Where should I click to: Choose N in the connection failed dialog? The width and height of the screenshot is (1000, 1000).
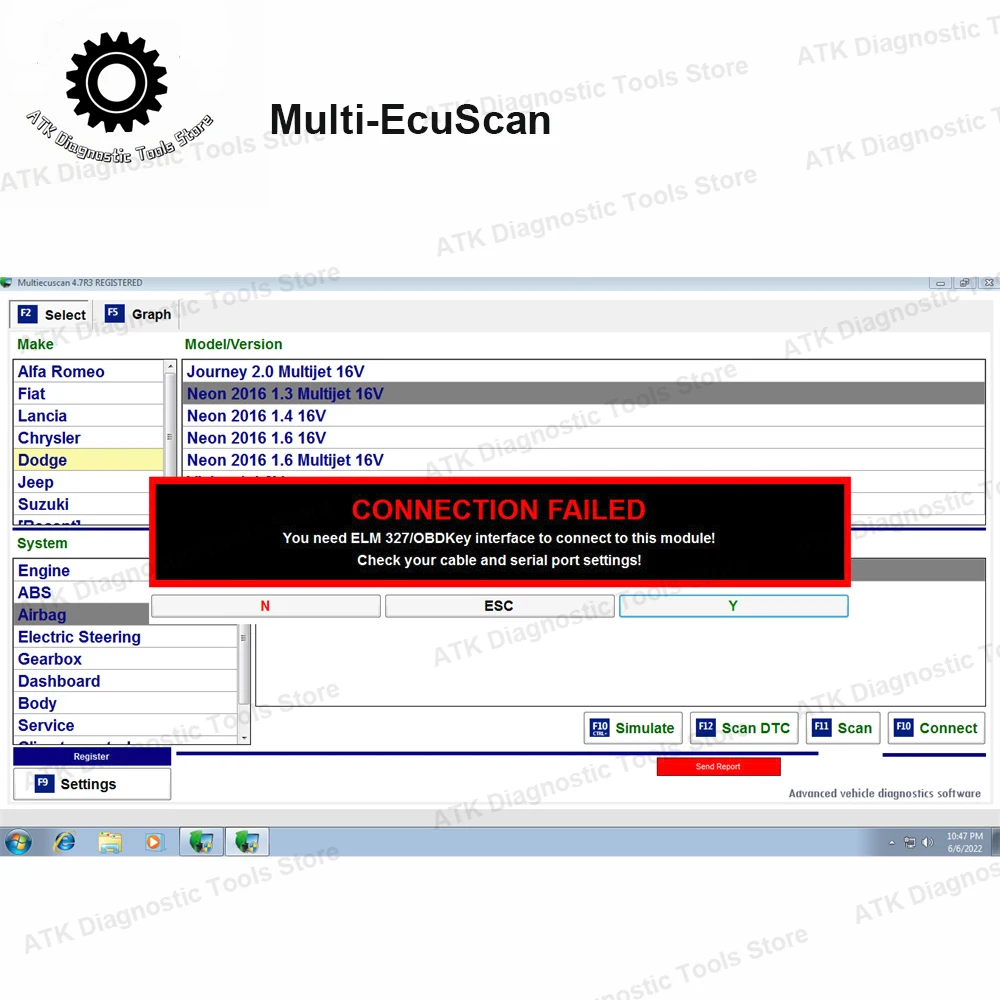pyautogui.click(x=265, y=606)
